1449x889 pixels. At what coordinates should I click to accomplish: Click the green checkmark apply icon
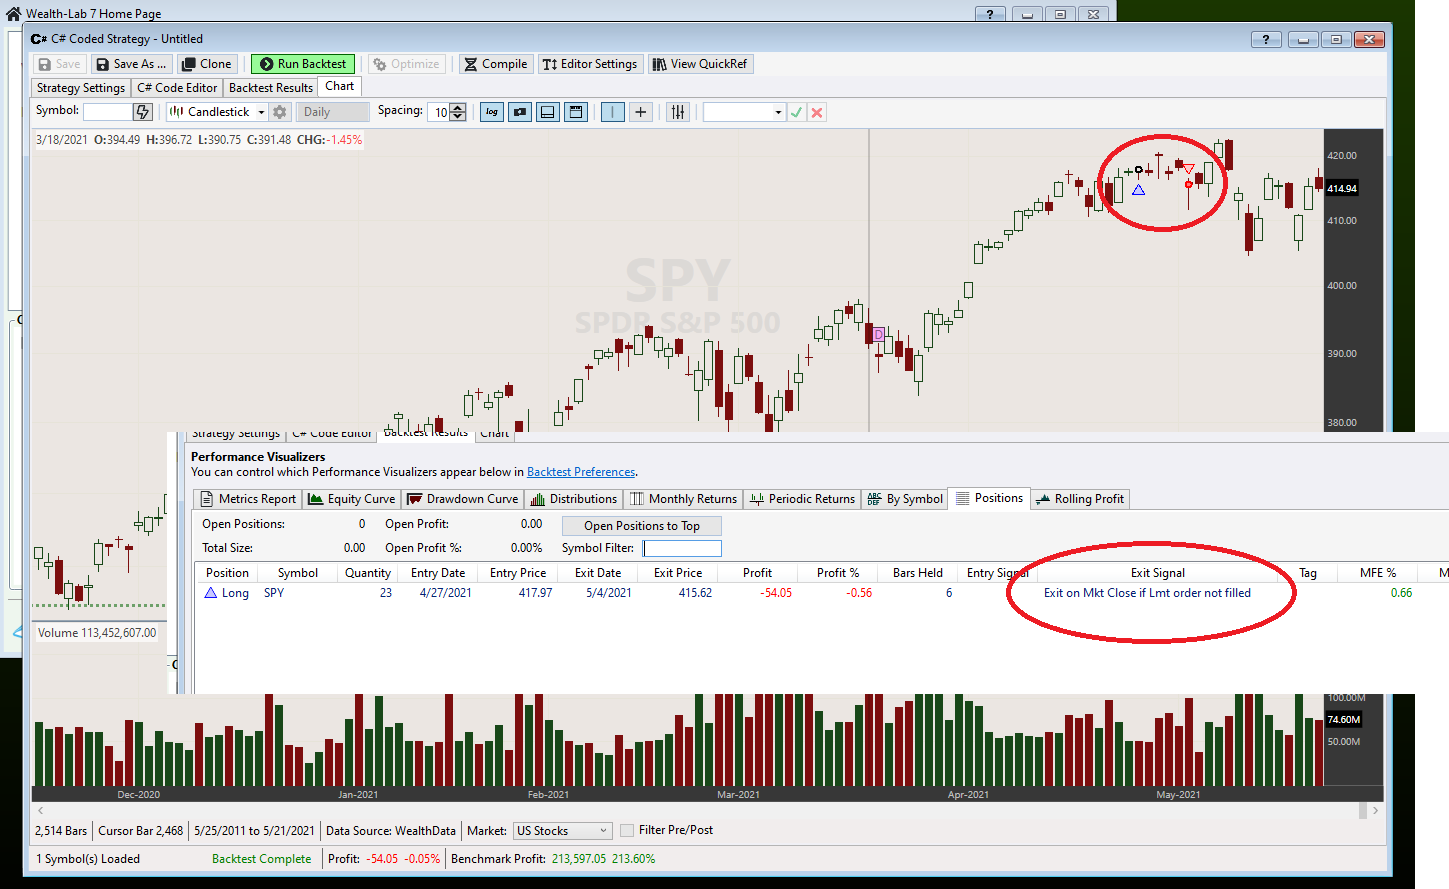click(796, 112)
